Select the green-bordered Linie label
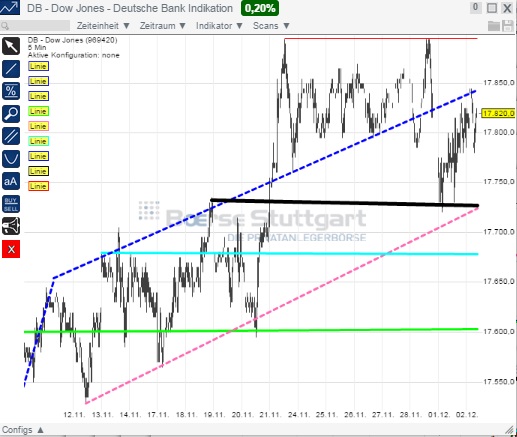 [38, 111]
